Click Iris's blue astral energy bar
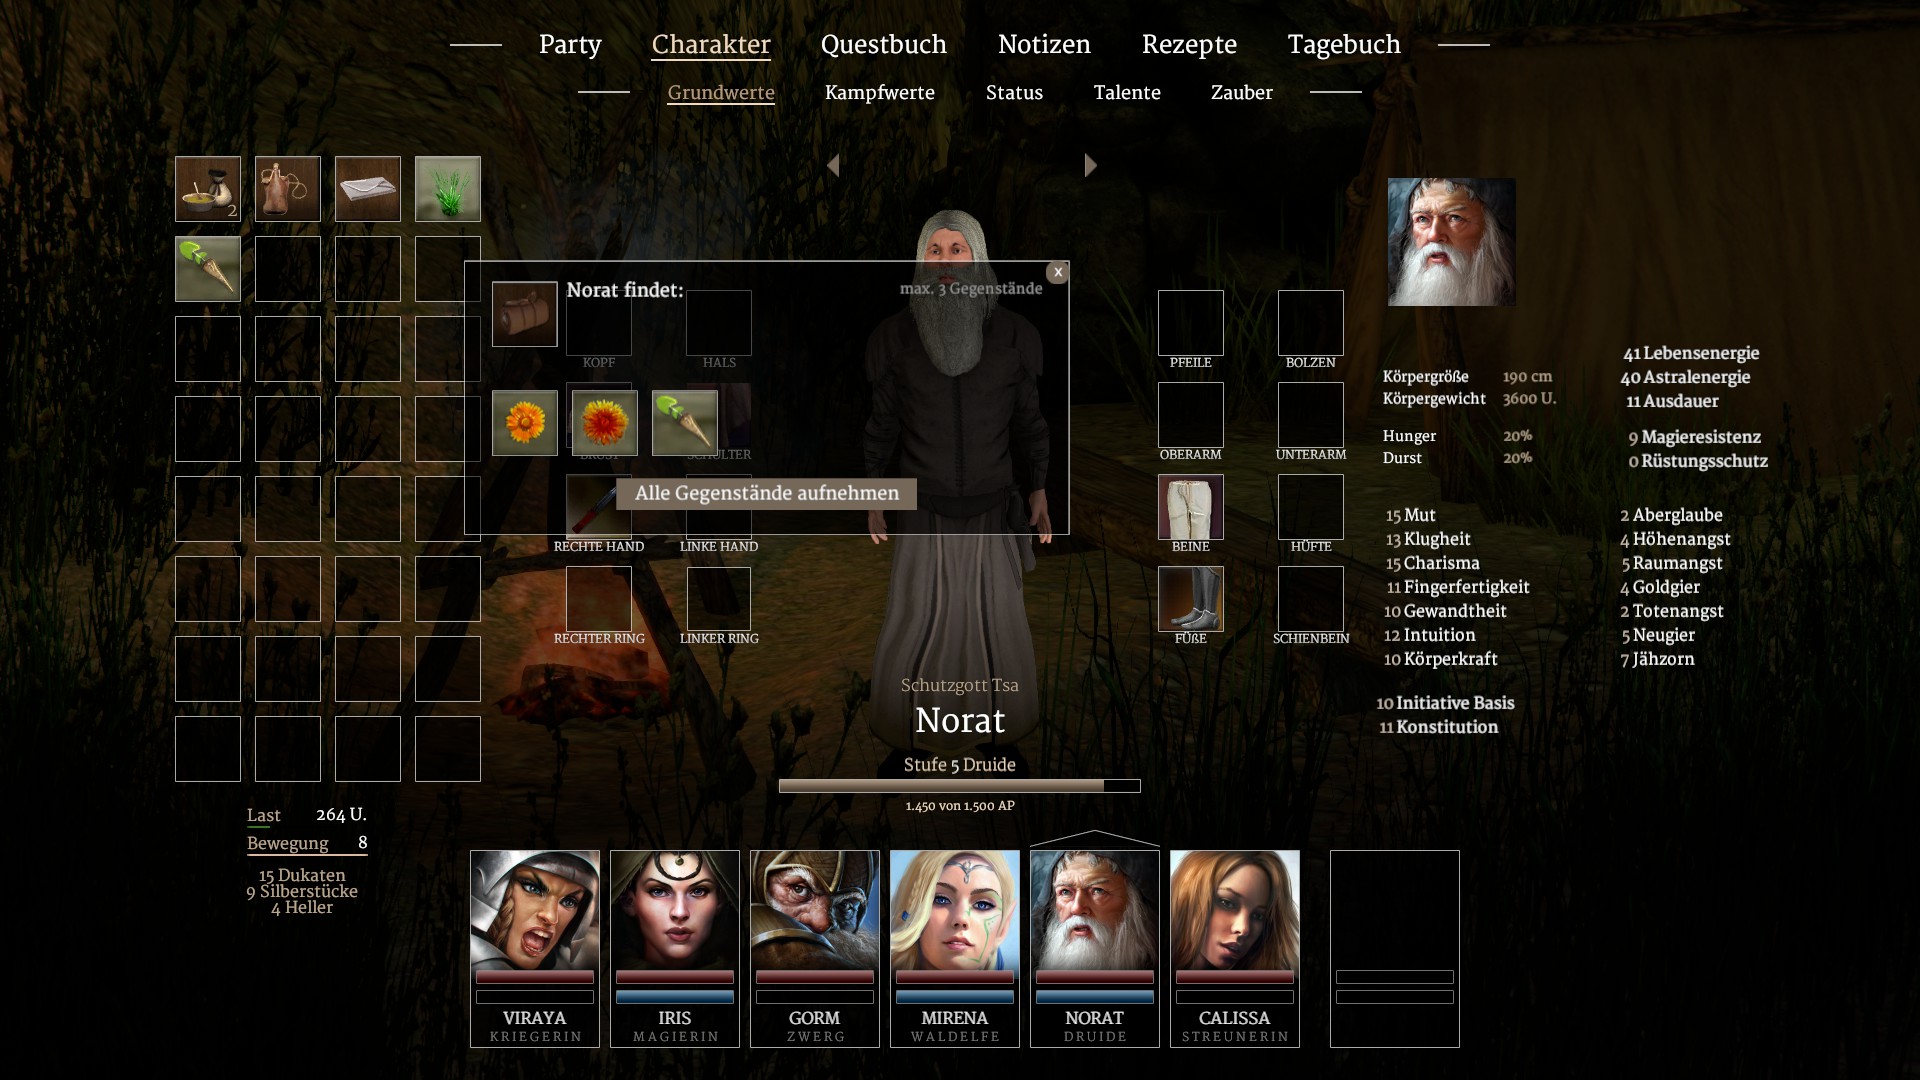The image size is (1920, 1080). tap(675, 997)
